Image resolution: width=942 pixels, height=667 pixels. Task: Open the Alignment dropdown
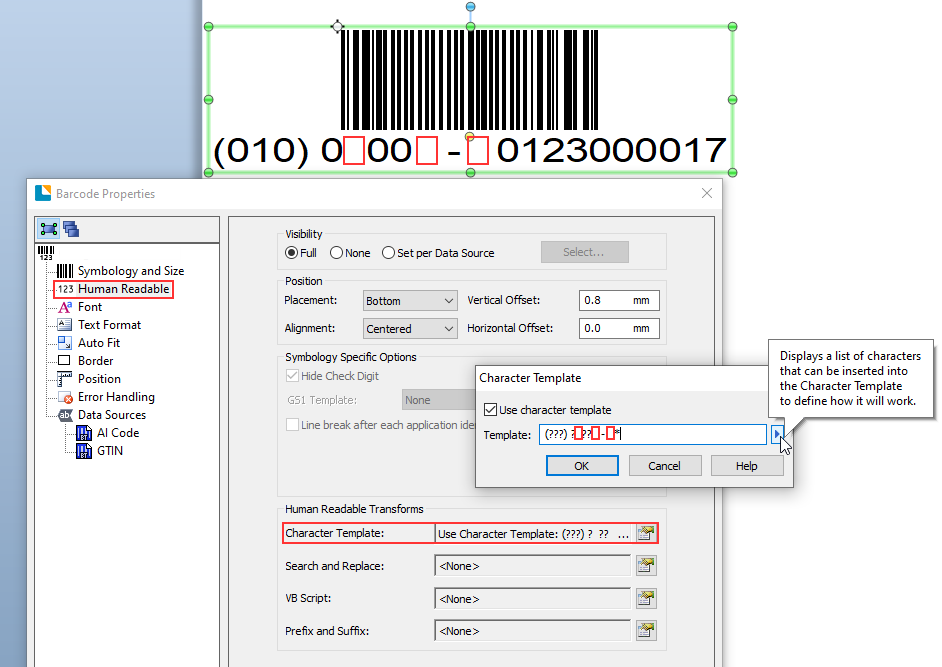click(x=410, y=329)
